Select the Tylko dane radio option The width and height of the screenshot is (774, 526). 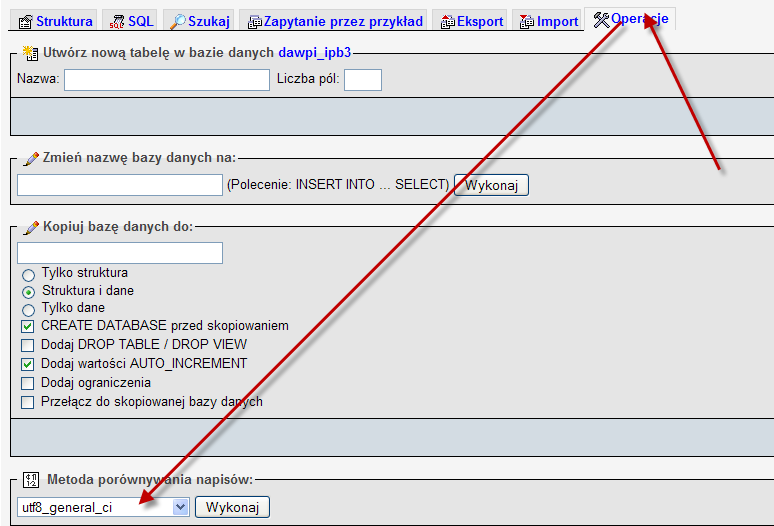[28, 310]
